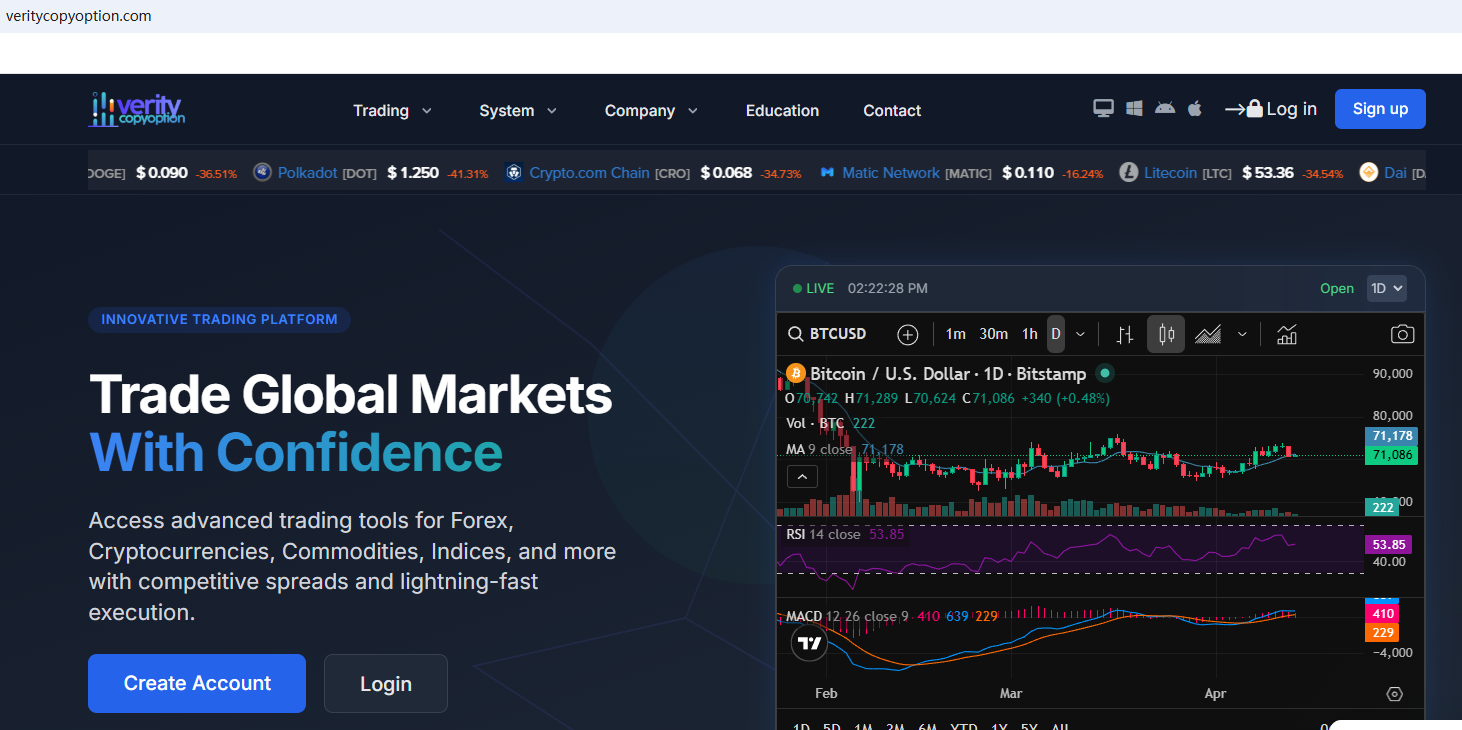Click the LIVE status indicator
The height and width of the screenshot is (730, 1462).
[x=813, y=288]
